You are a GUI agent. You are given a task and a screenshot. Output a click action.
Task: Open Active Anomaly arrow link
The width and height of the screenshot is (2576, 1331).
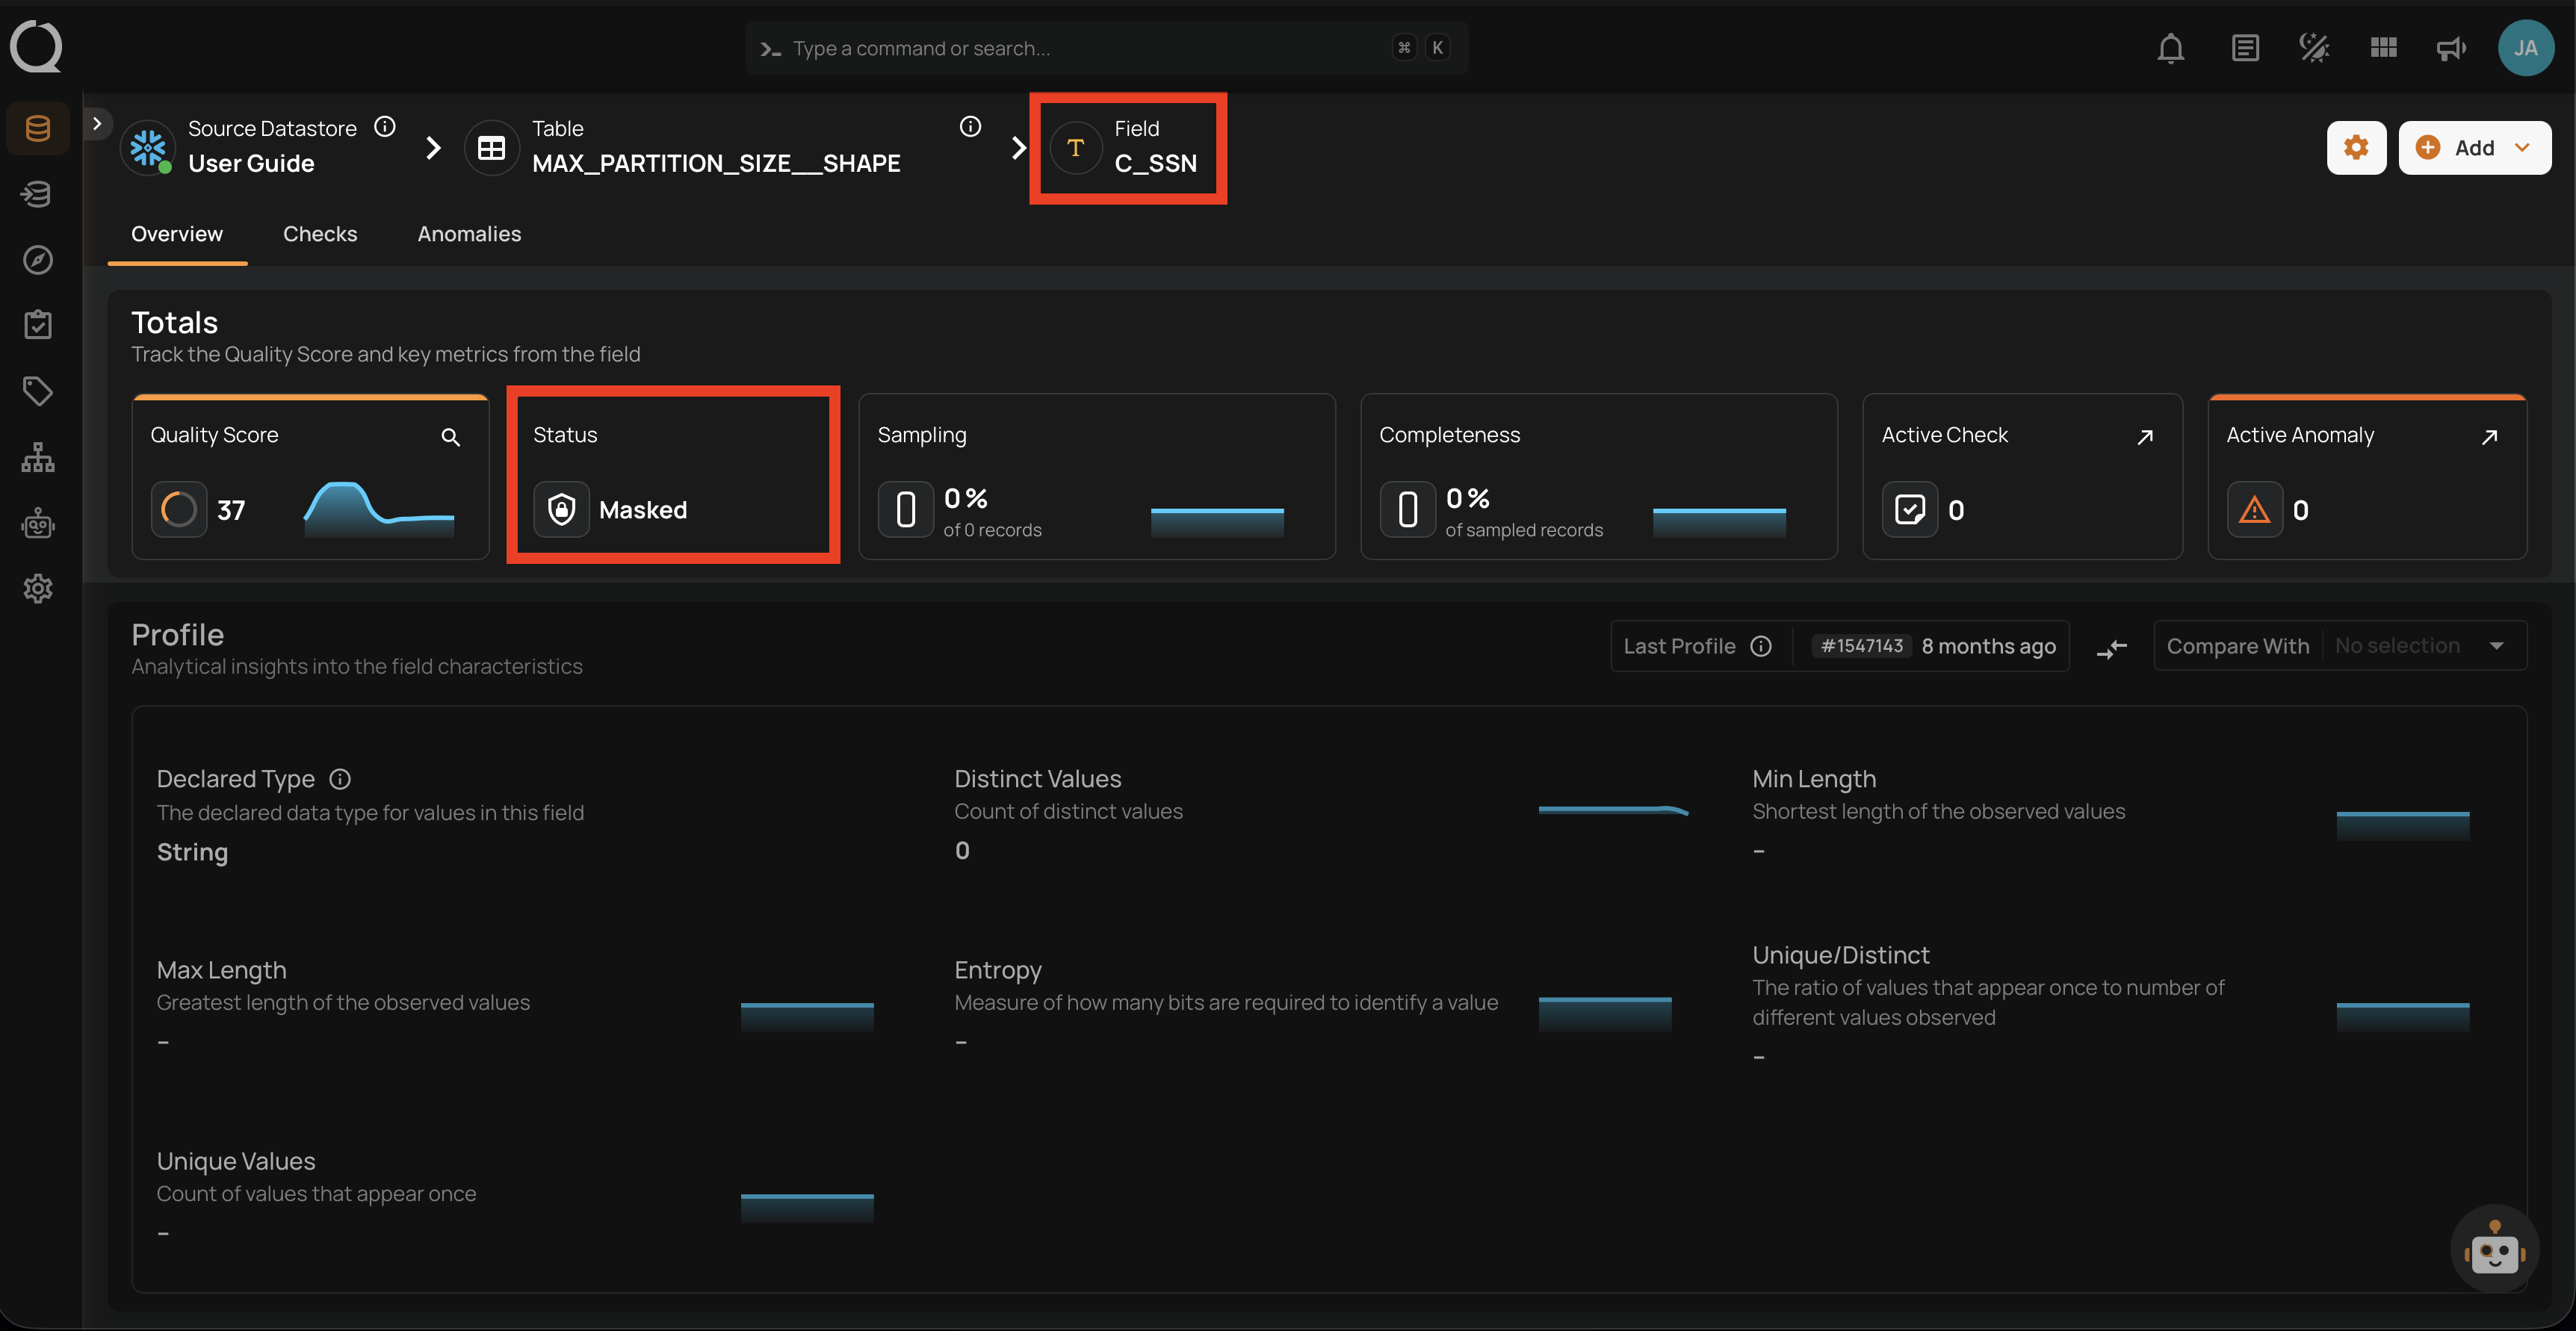2489,437
